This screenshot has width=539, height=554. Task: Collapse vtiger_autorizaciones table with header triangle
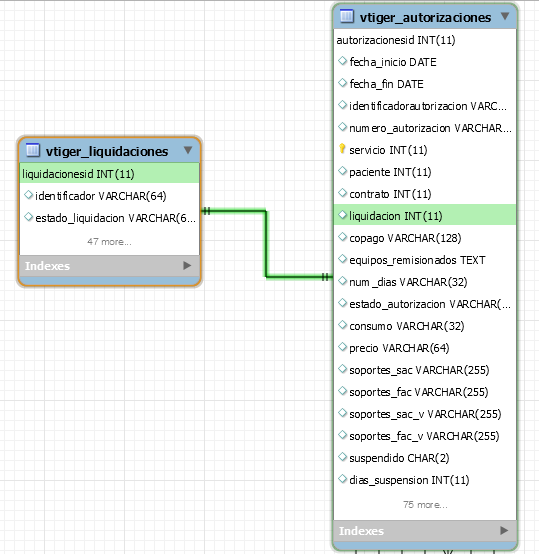click(x=505, y=16)
